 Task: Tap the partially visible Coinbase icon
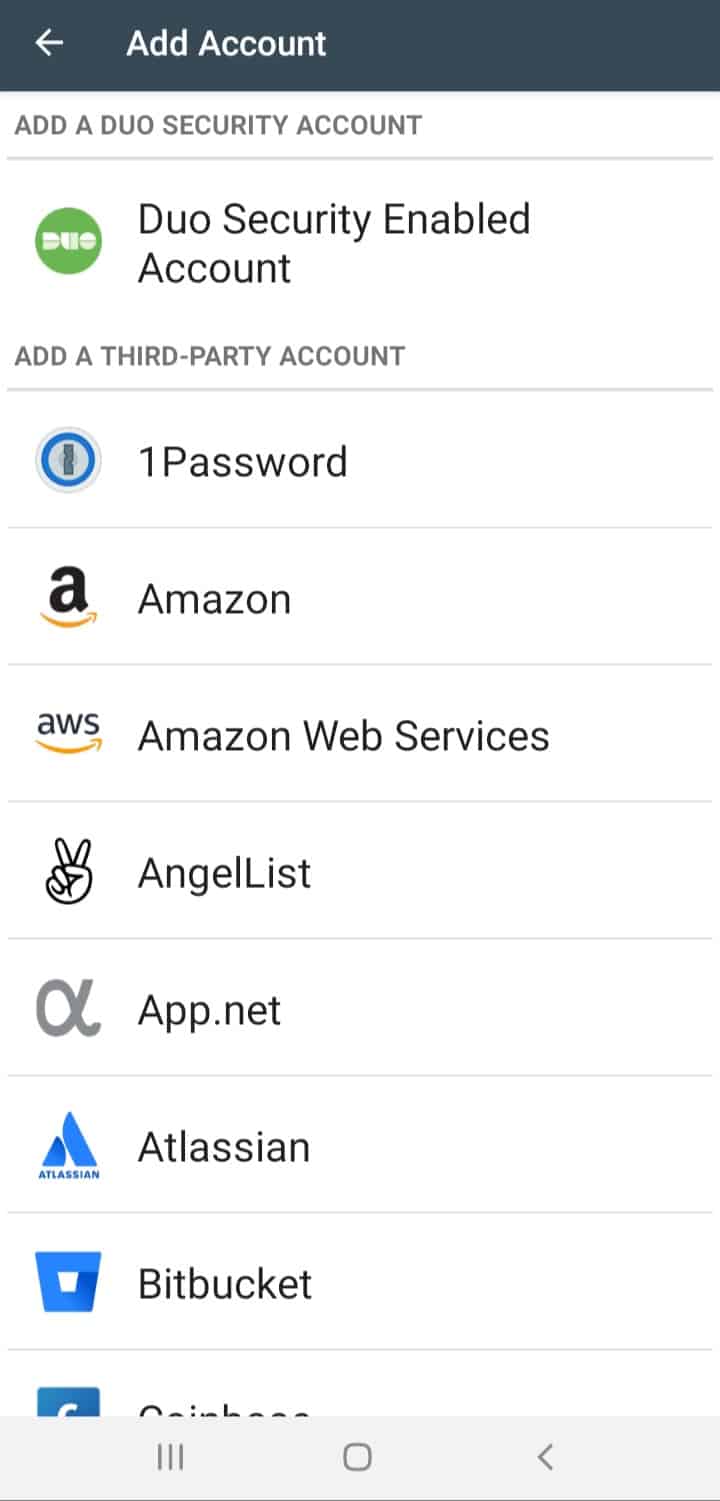(x=68, y=1400)
